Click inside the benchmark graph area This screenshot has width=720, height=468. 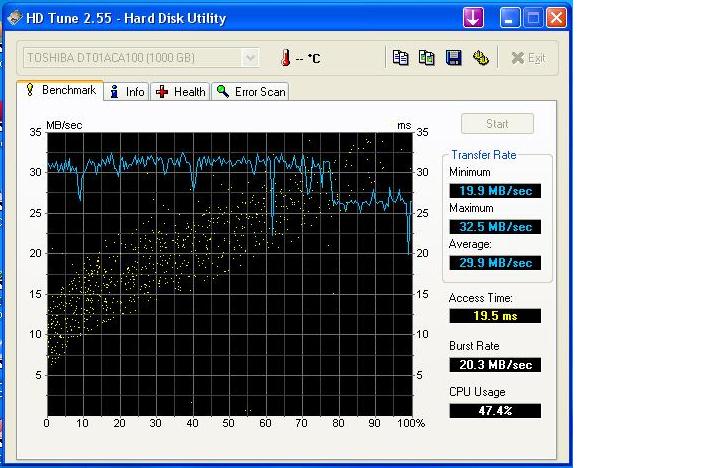[229, 270]
